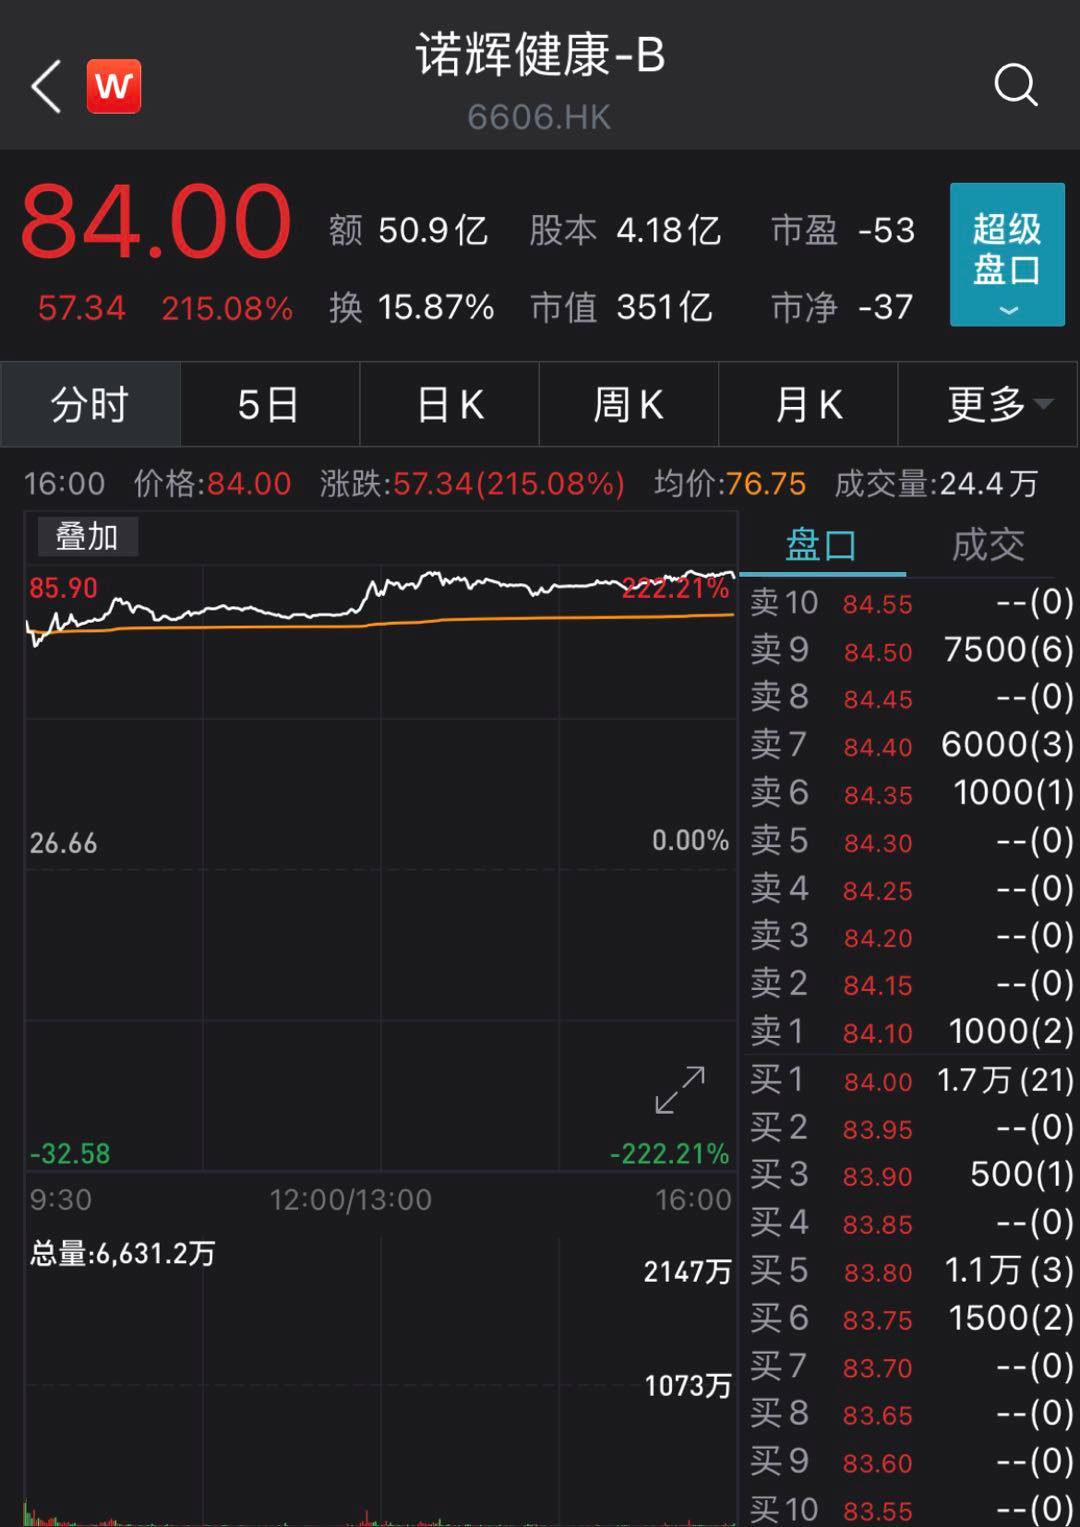Select the 分时 chart tab
This screenshot has height=1527, width=1080.
click(x=90, y=405)
